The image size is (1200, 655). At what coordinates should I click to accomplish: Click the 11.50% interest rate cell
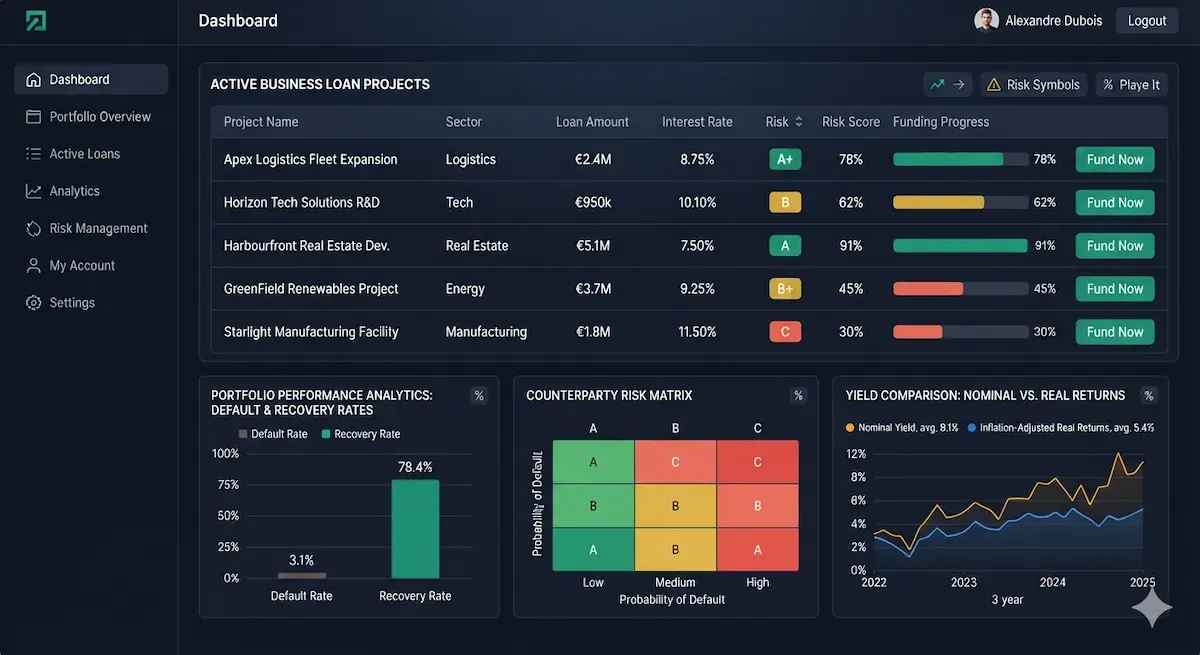point(697,332)
